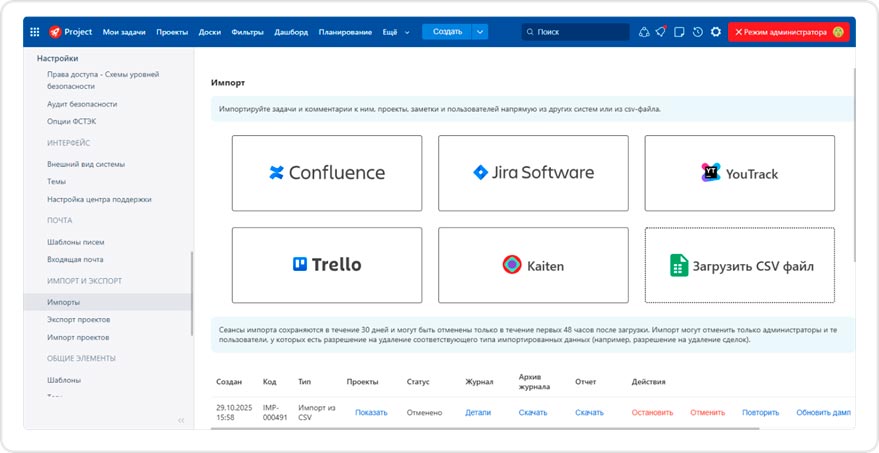Select Confluence import card
The width and height of the screenshot is (879, 453).
click(x=327, y=173)
